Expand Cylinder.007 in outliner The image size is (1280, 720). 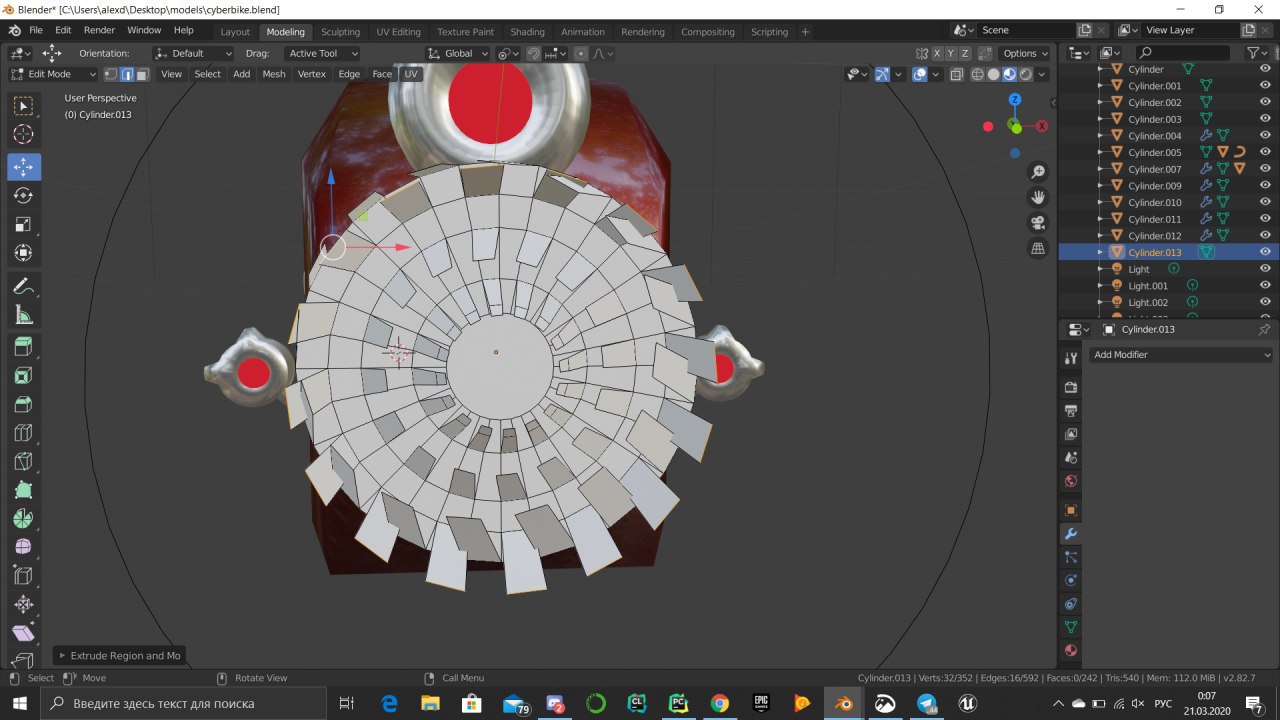(x=1101, y=169)
